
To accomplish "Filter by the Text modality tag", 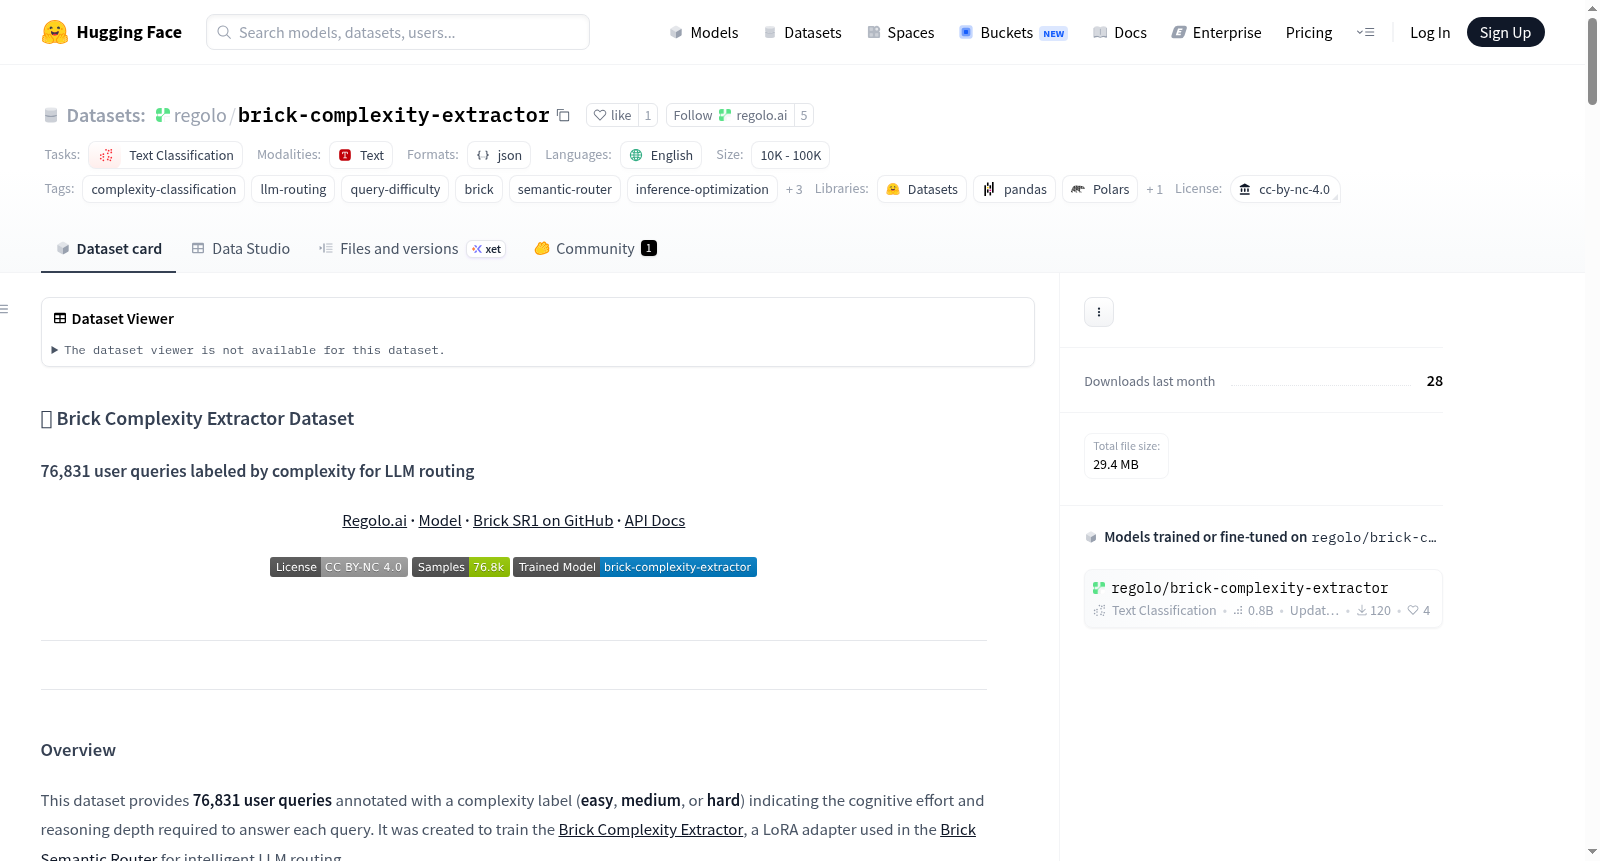I will click(361, 155).
